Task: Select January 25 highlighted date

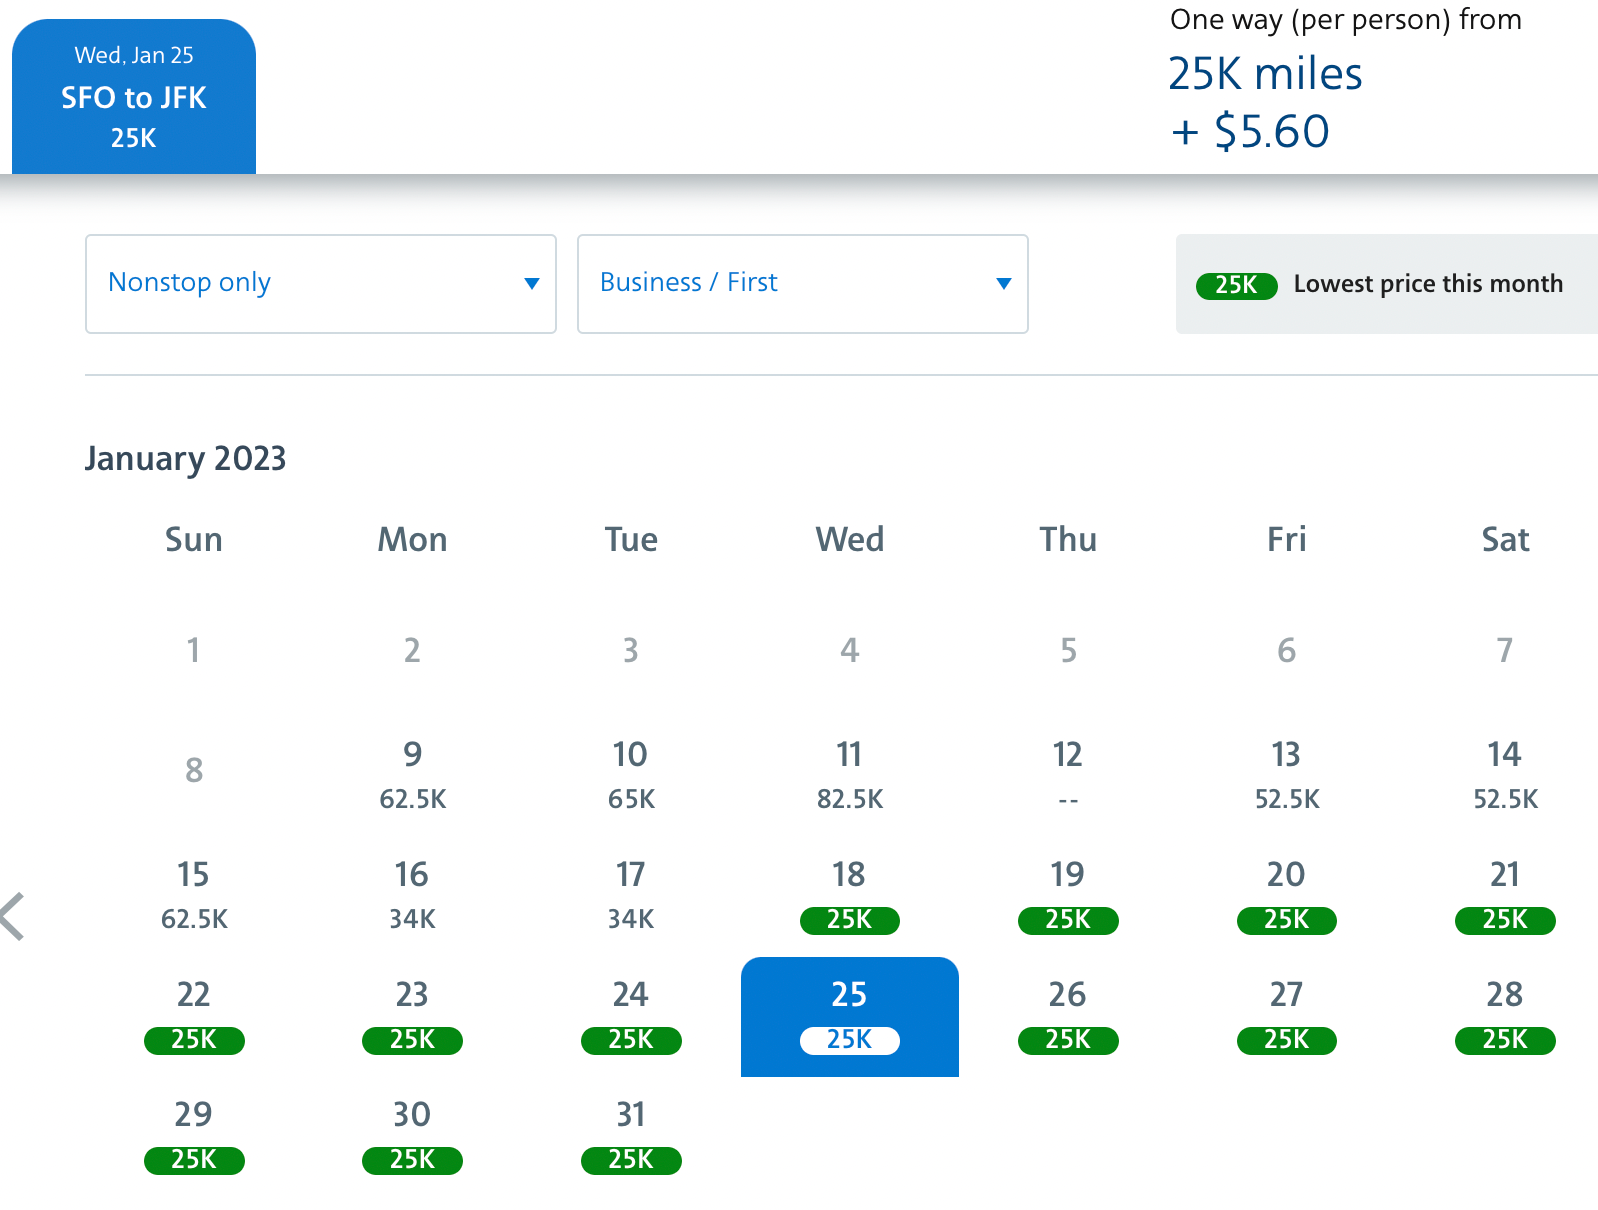Action: point(849,1016)
